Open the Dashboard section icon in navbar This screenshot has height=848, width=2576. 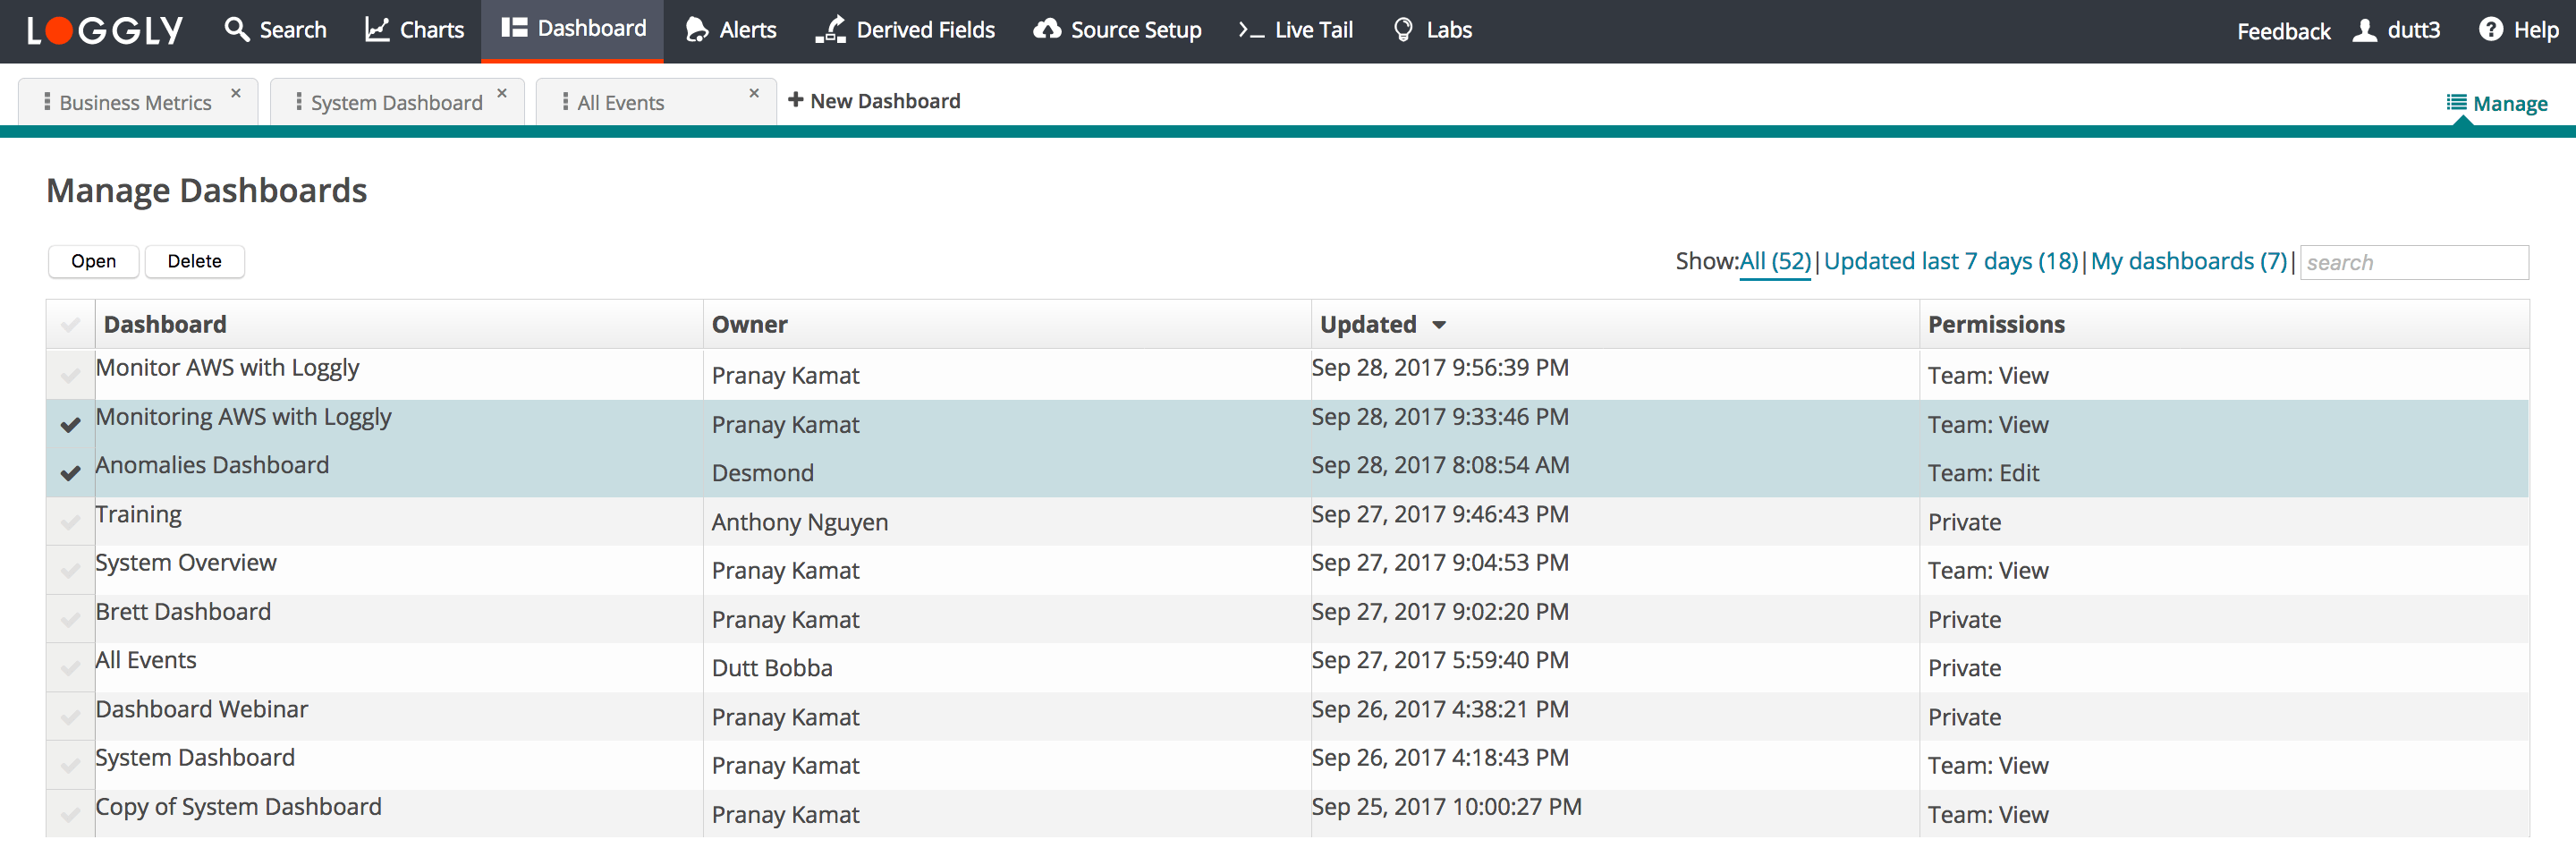pos(515,27)
